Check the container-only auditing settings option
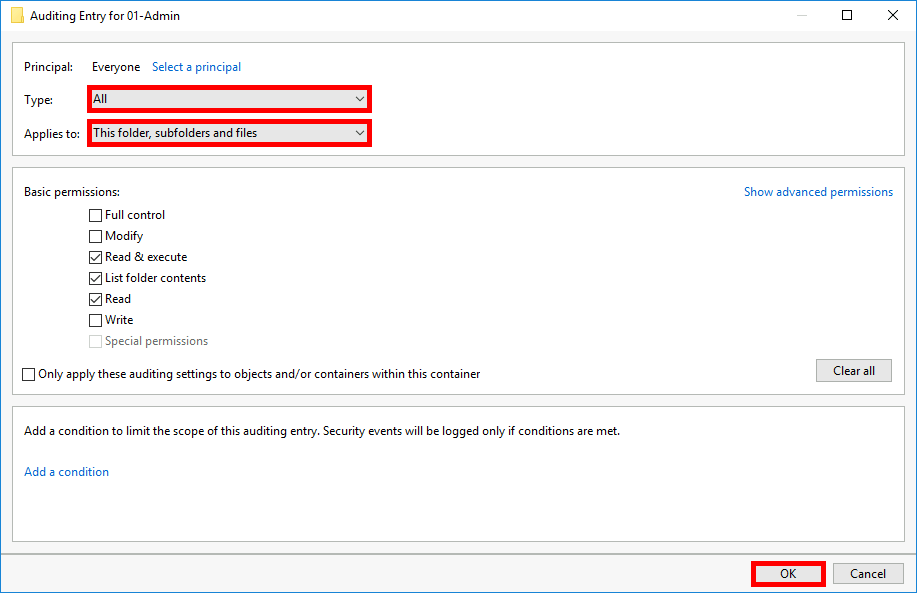Image resolution: width=917 pixels, height=593 pixels. coord(28,373)
